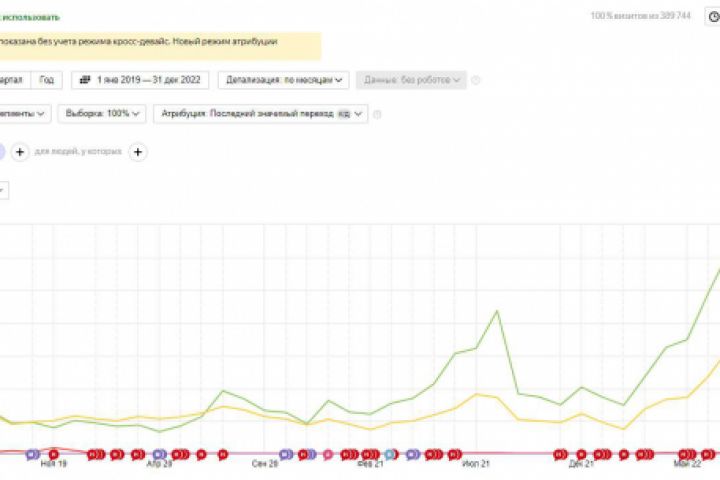
Task: Click pink annotation marker after Сен 20
Action: point(327,454)
